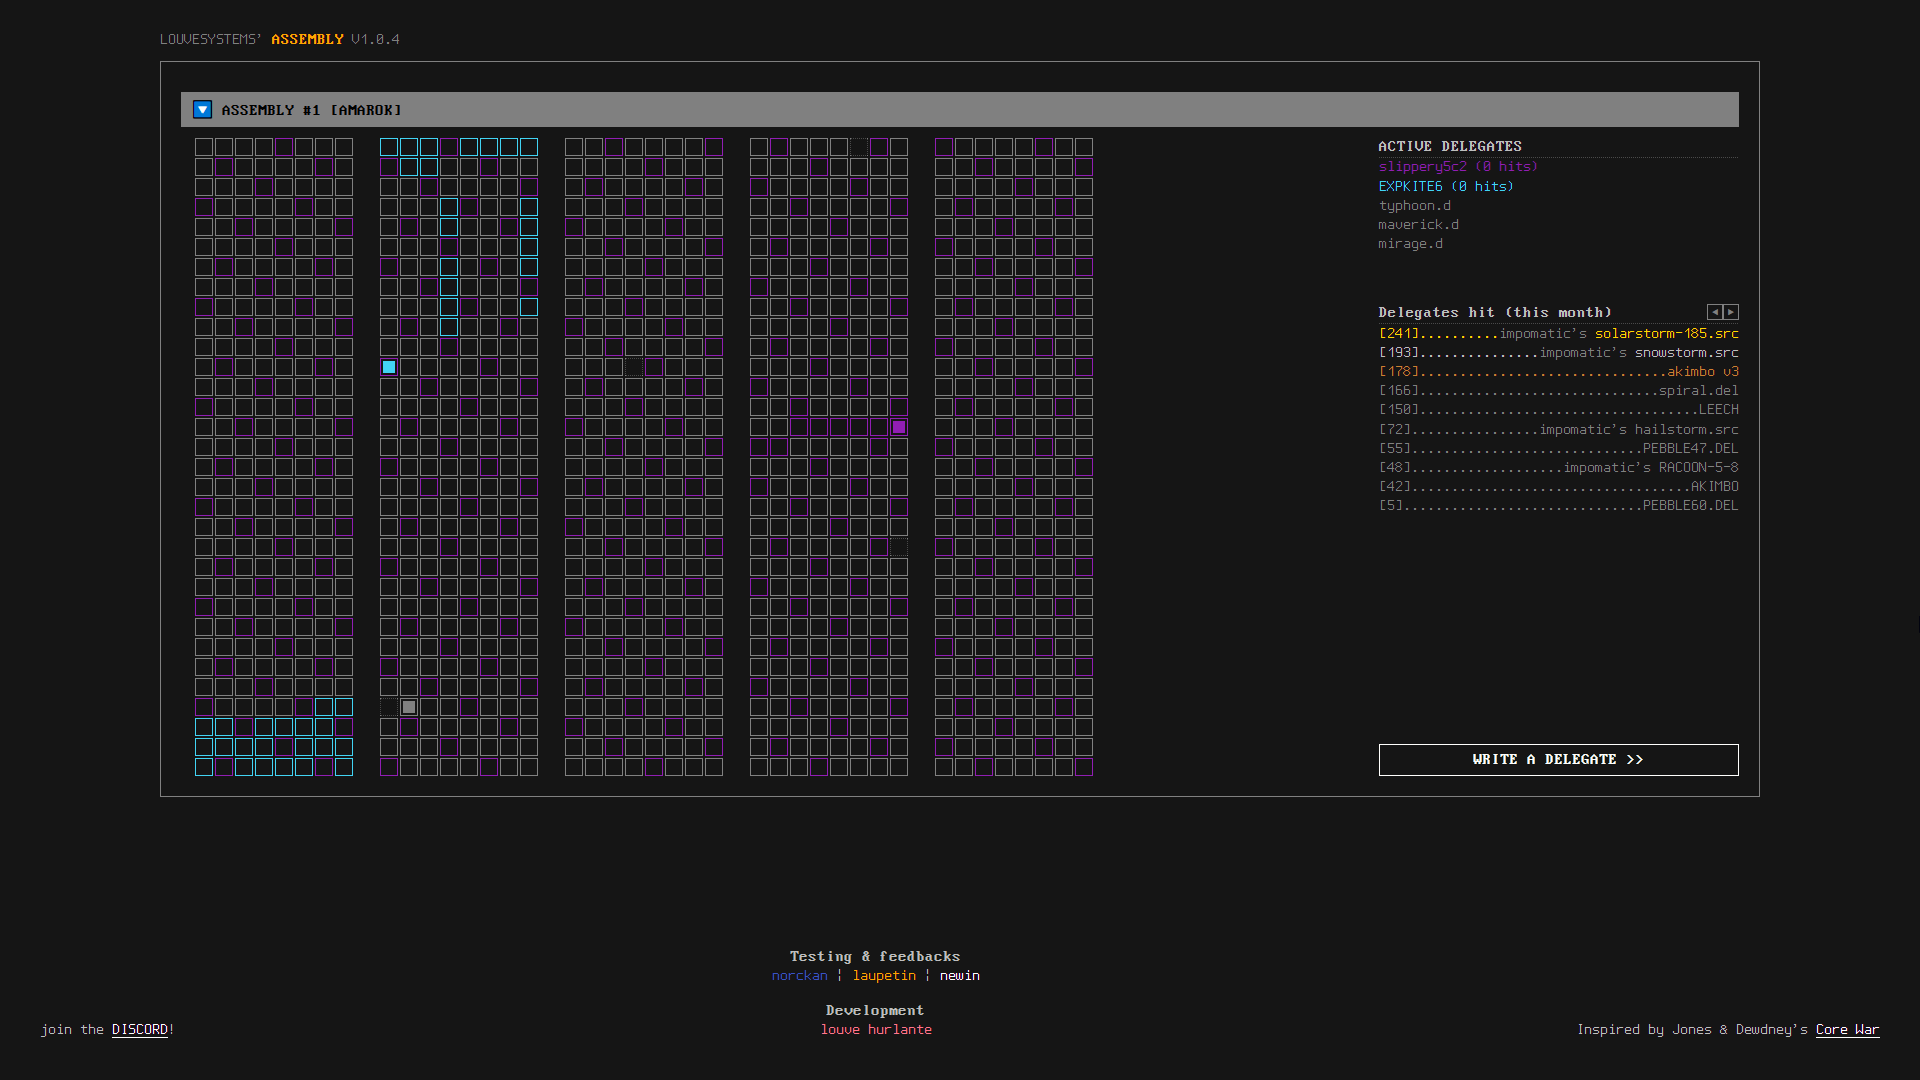Go to next month of delegates hit
Screen dimensions: 1920x1080
1731,312
